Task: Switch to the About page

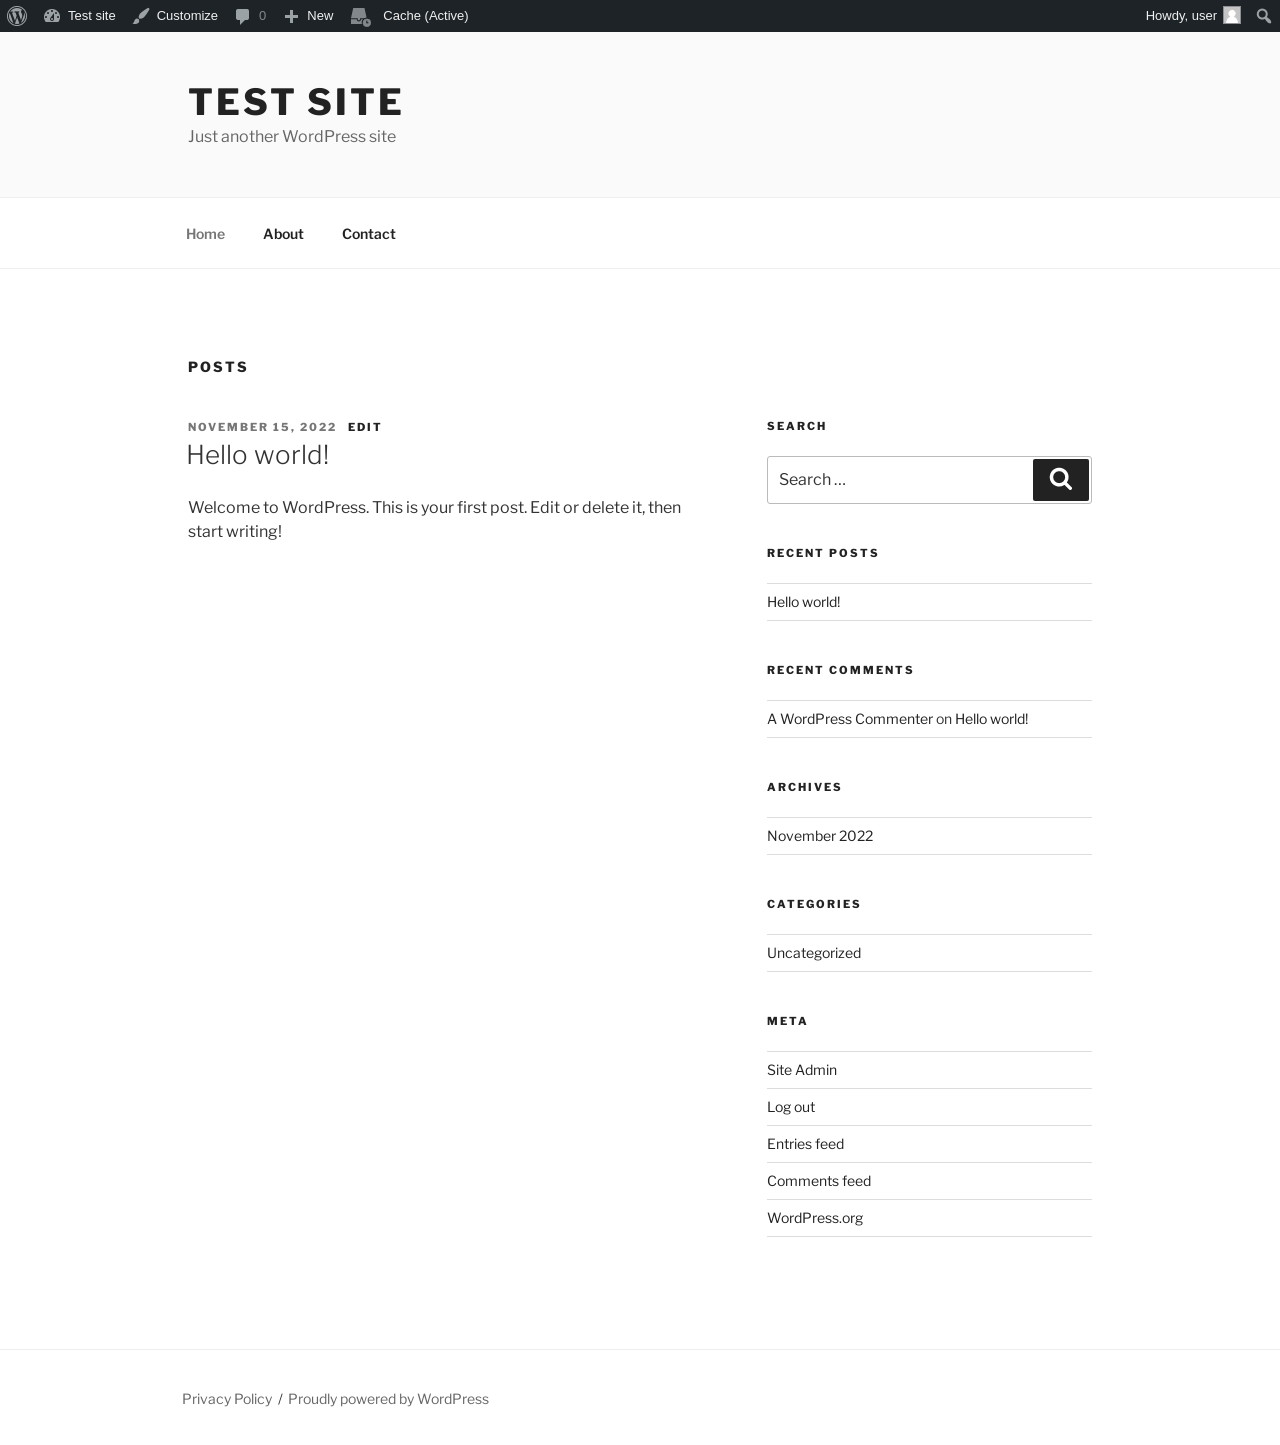Action: pyautogui.click(x=283, y=233)
